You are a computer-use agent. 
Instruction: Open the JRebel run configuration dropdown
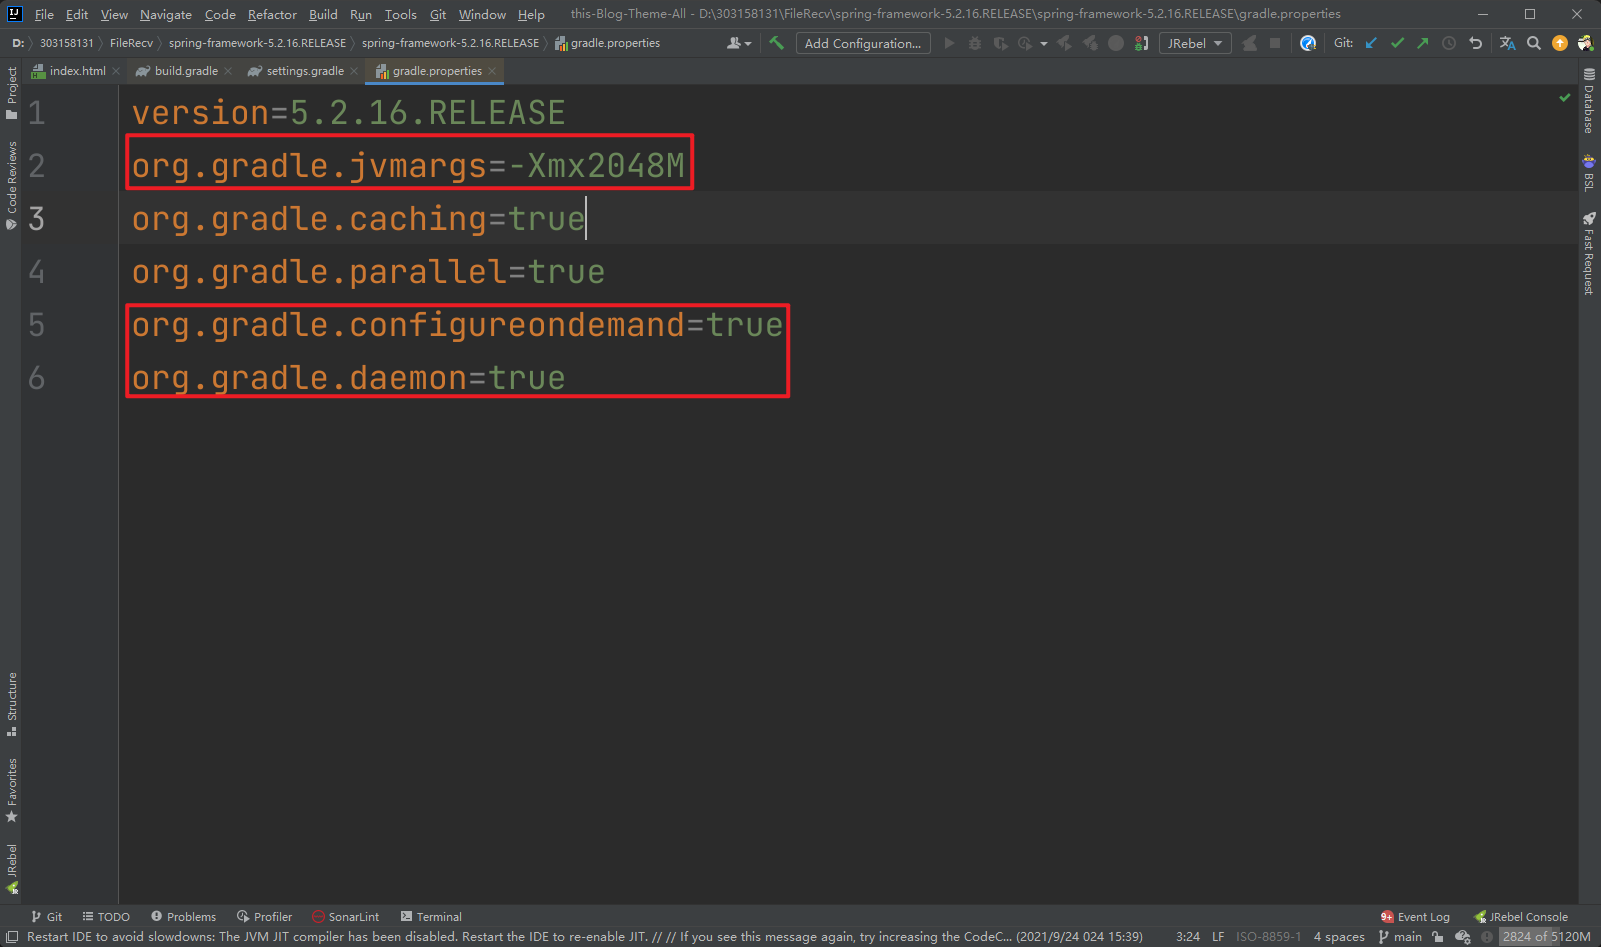pyautogui.click(x=1195, y=43)
